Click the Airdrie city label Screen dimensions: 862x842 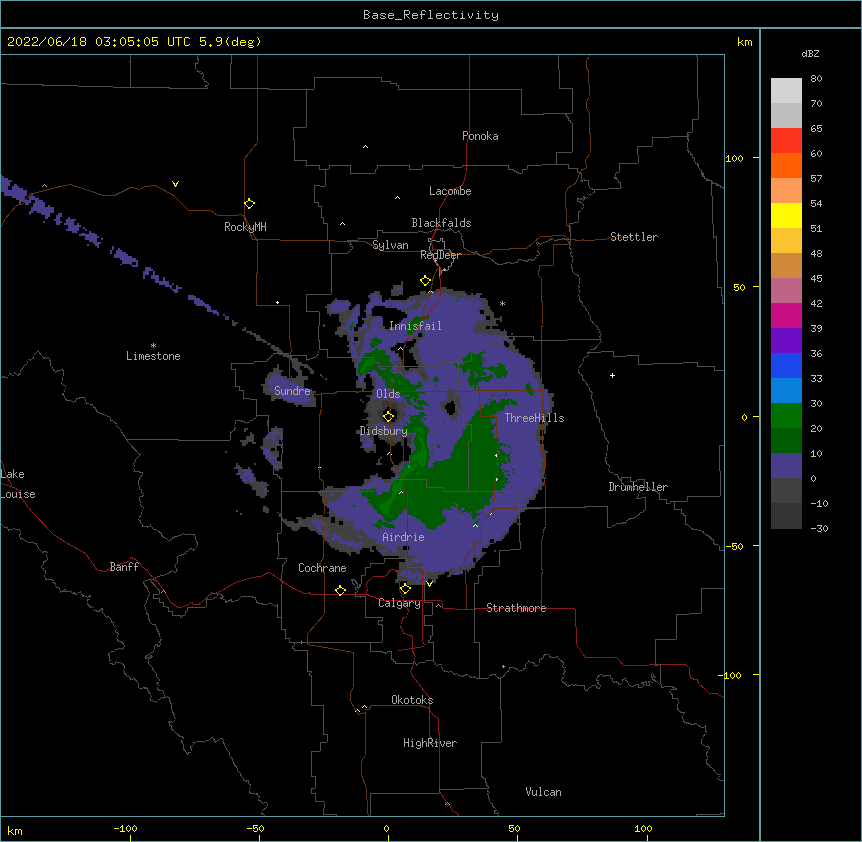tap(404, 537)
